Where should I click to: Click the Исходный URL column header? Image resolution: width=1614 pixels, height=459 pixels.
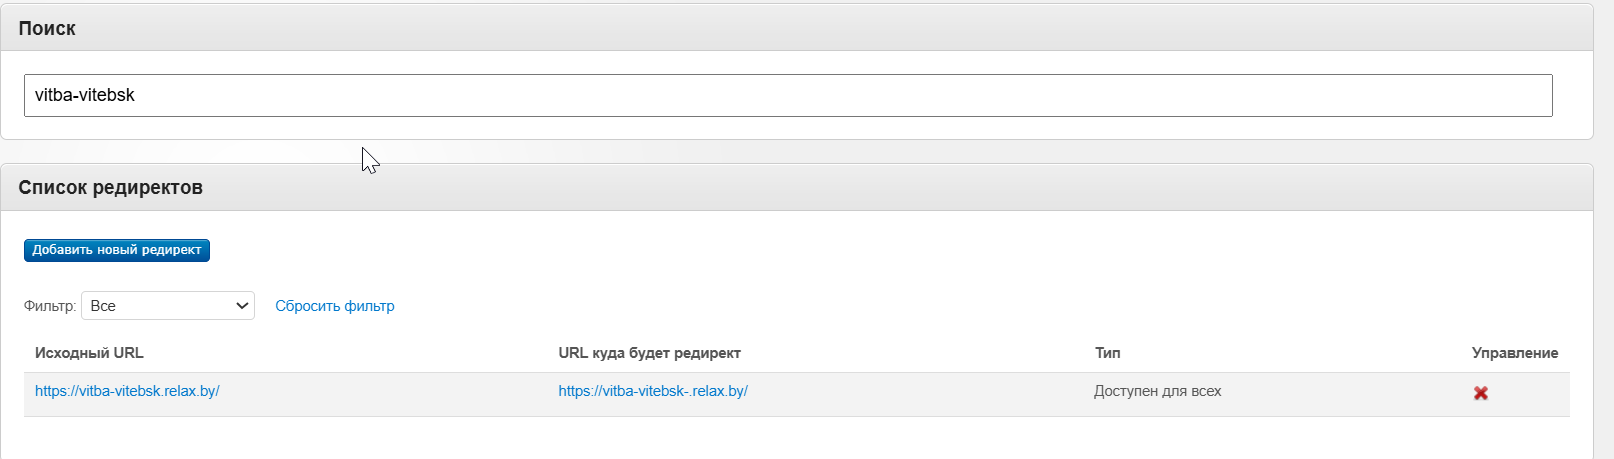point(89,353)
